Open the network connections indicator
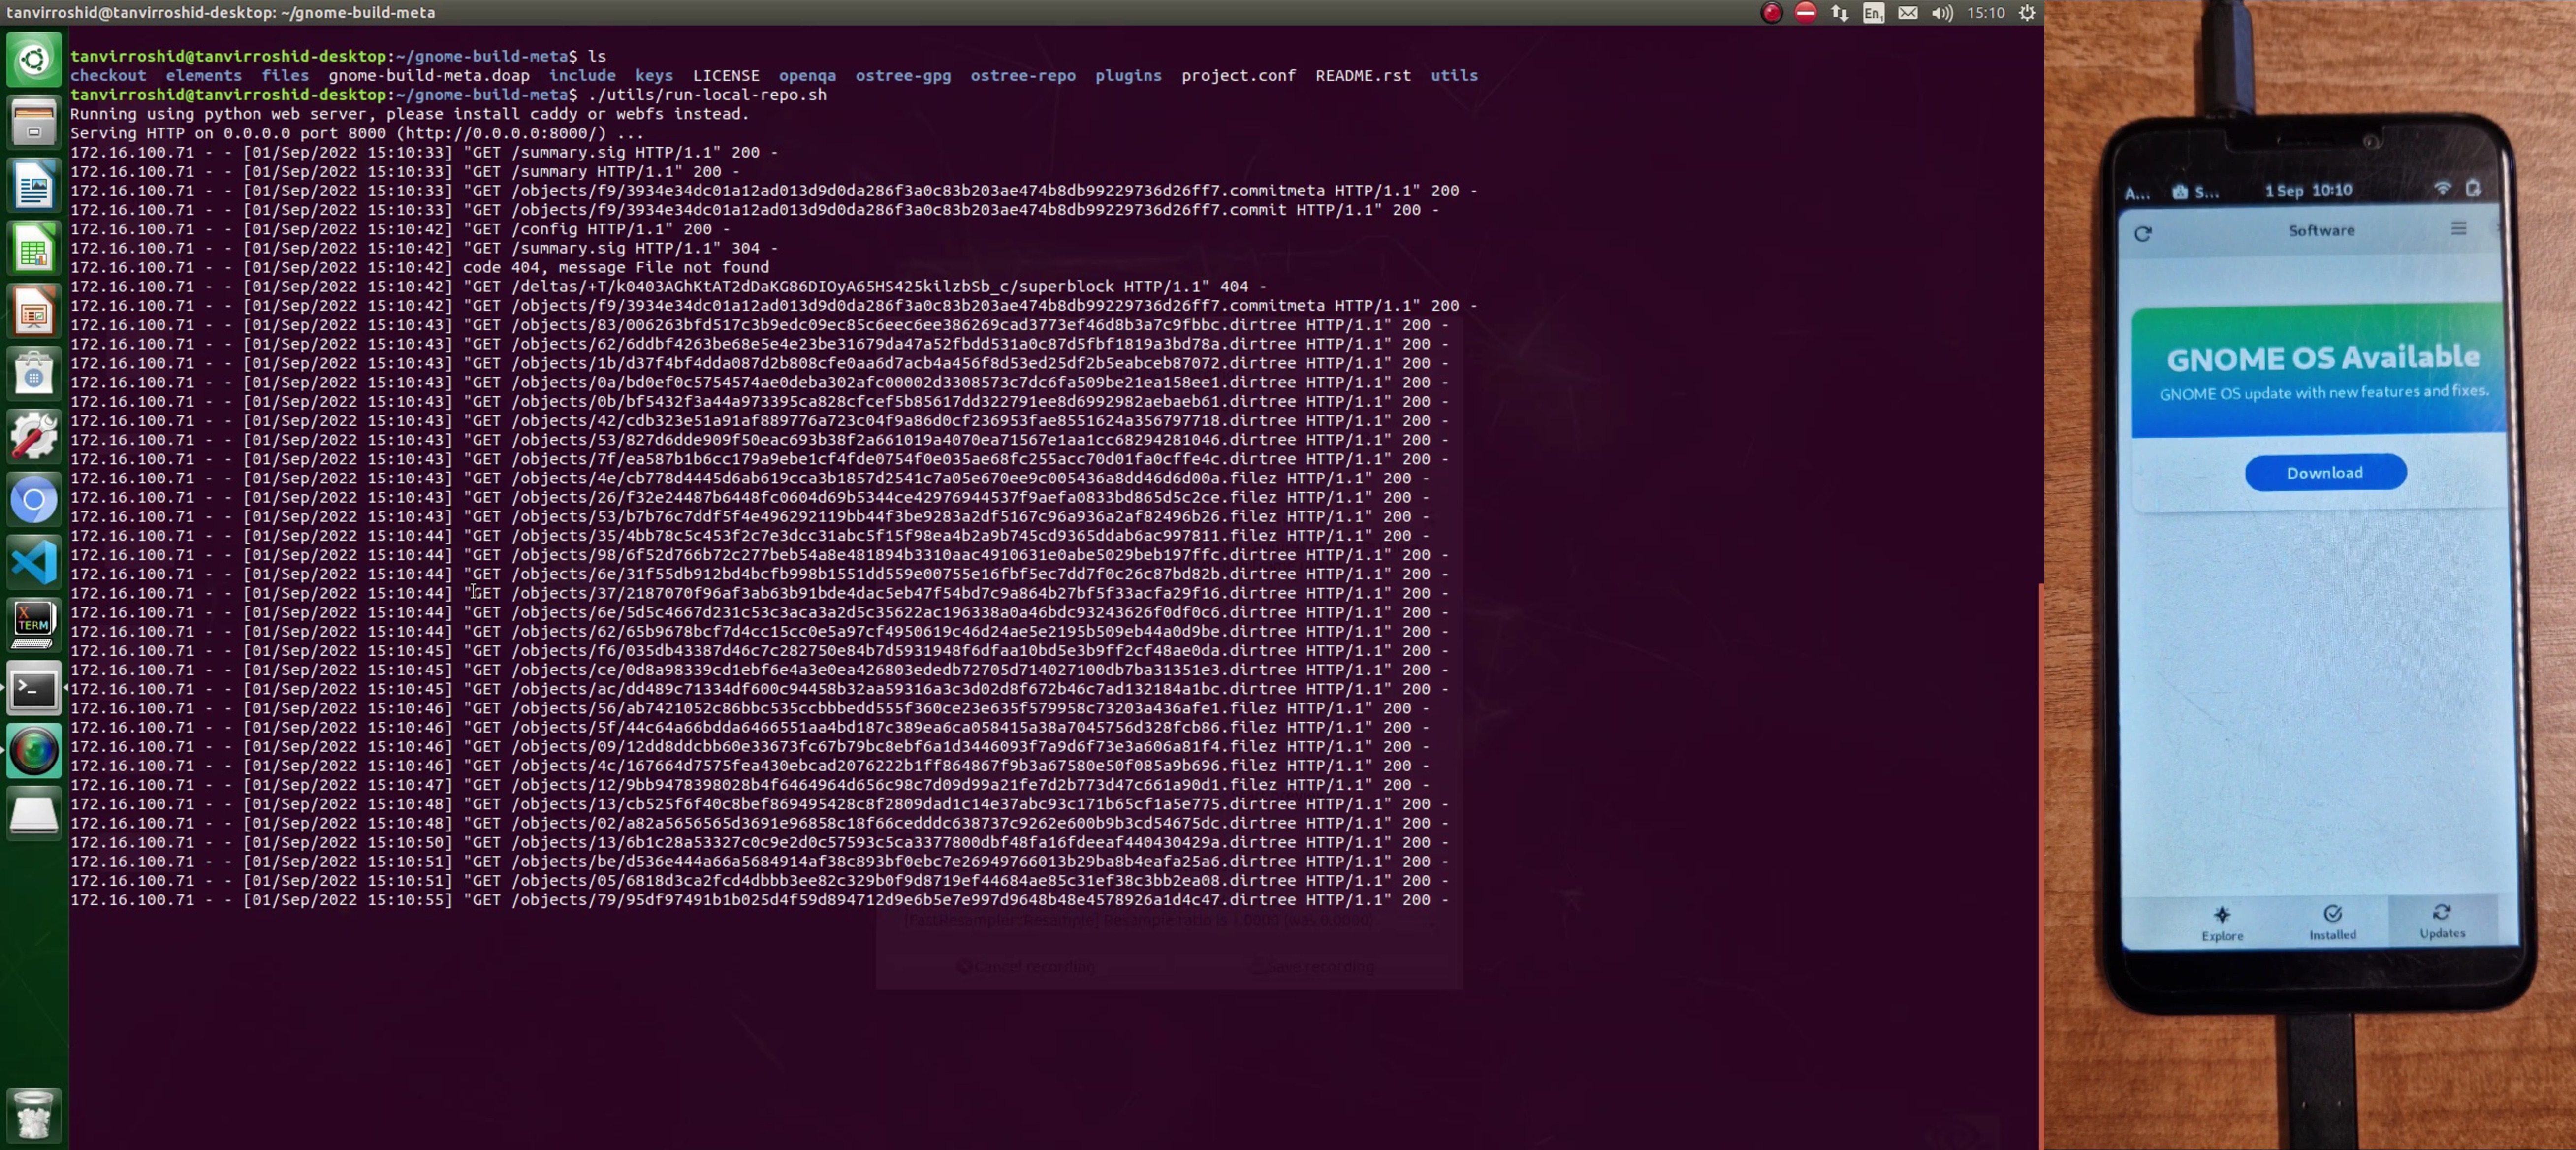 point(1839,13)
